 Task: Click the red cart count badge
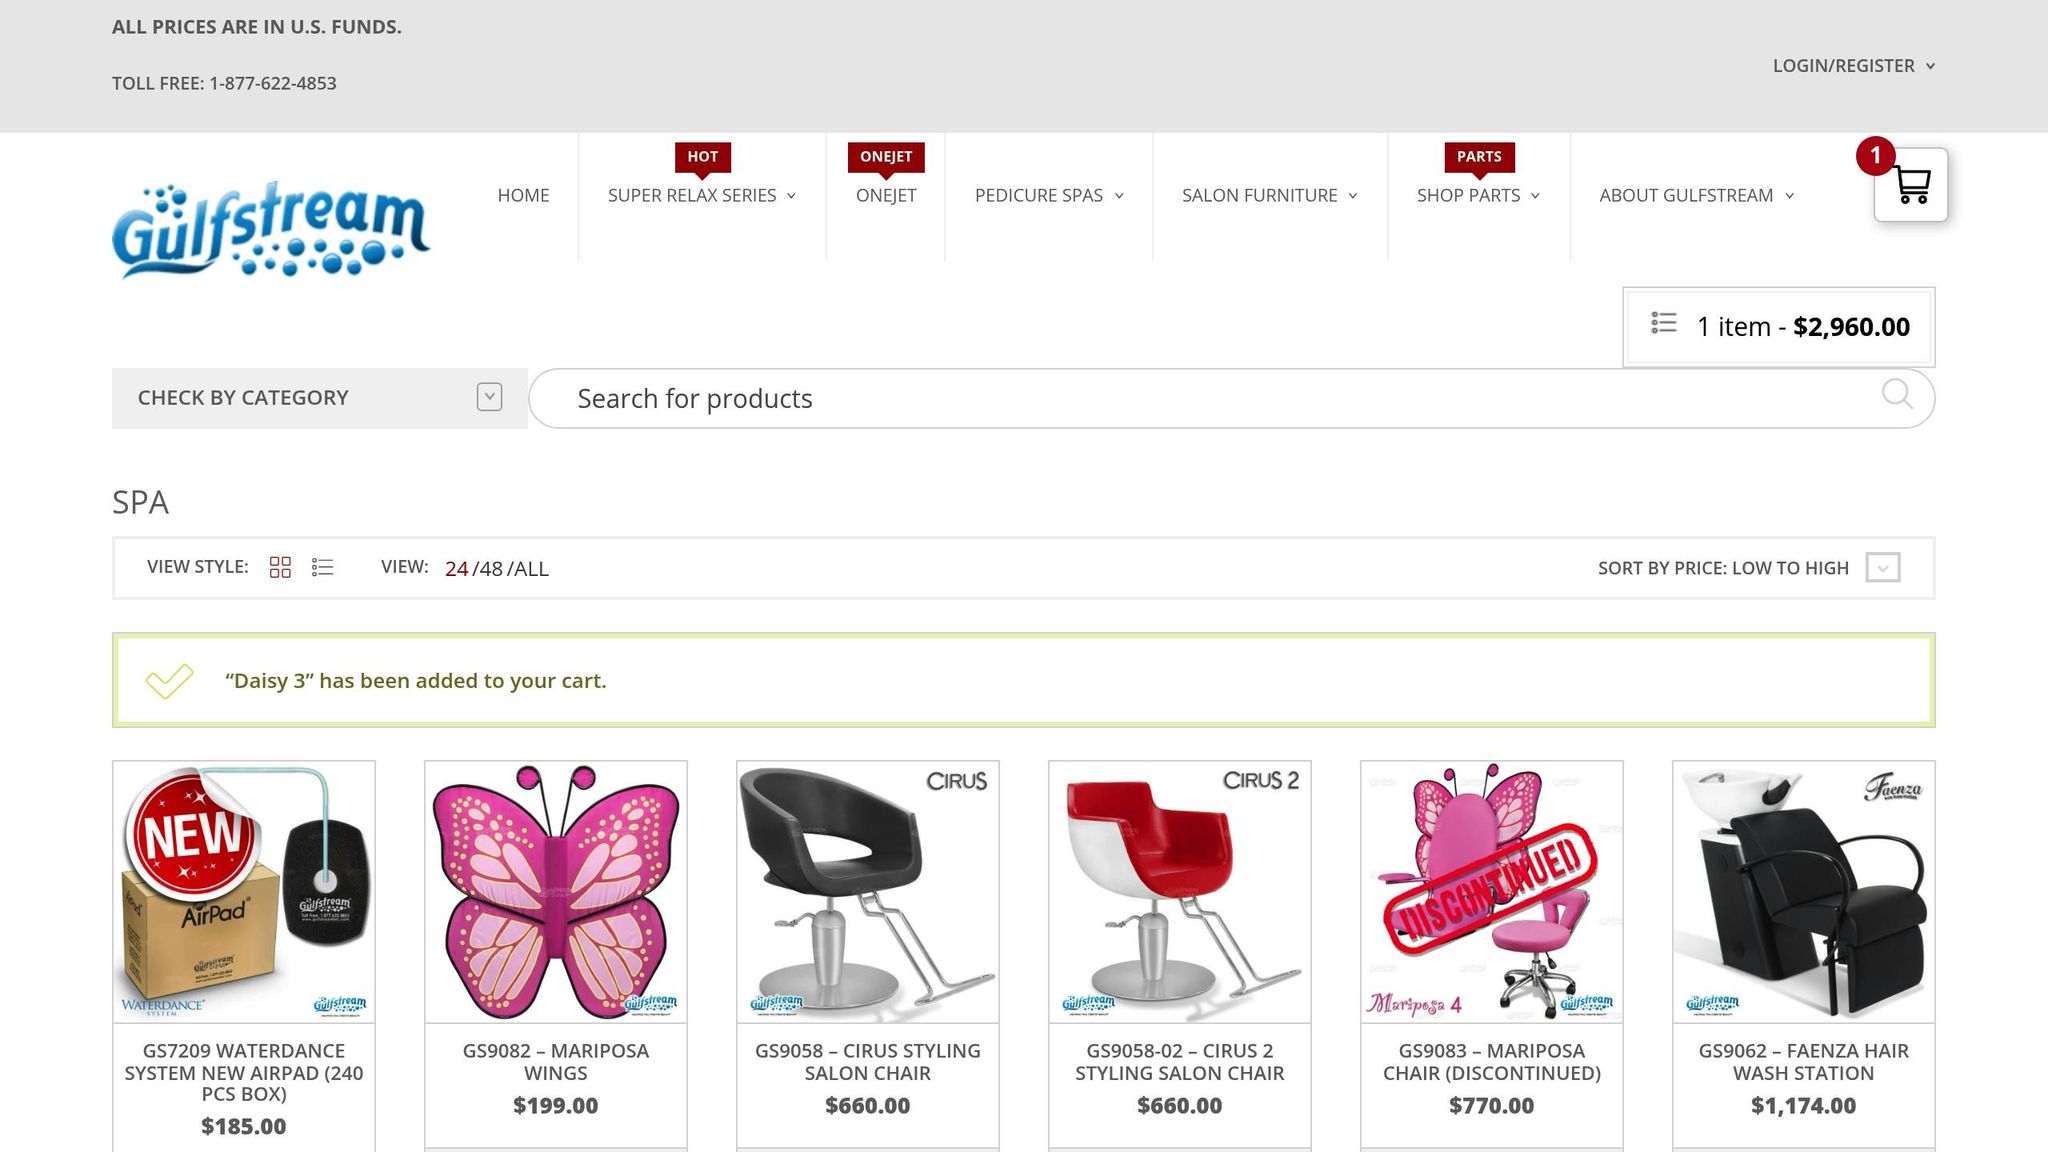[1876, 156]
